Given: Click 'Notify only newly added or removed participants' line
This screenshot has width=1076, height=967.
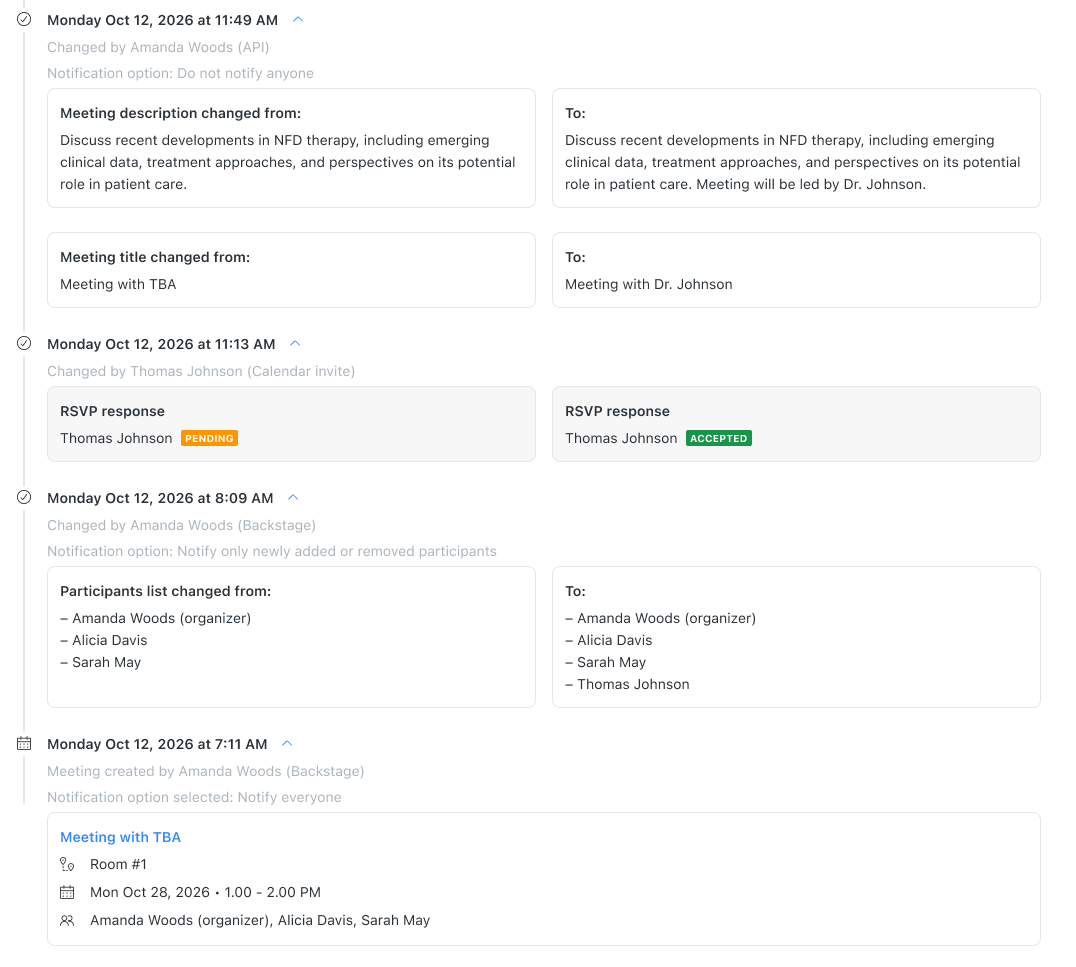Looking at the screenshot, I should (272, 550).
